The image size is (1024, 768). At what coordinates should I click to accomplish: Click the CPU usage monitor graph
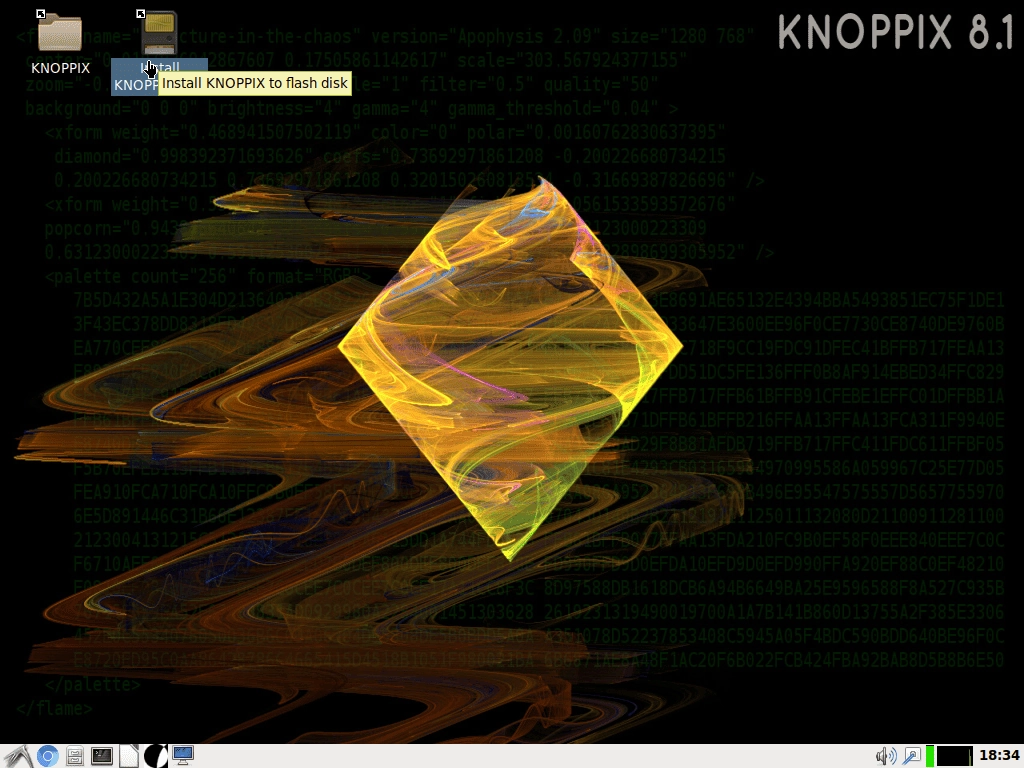tap(954, 756)
